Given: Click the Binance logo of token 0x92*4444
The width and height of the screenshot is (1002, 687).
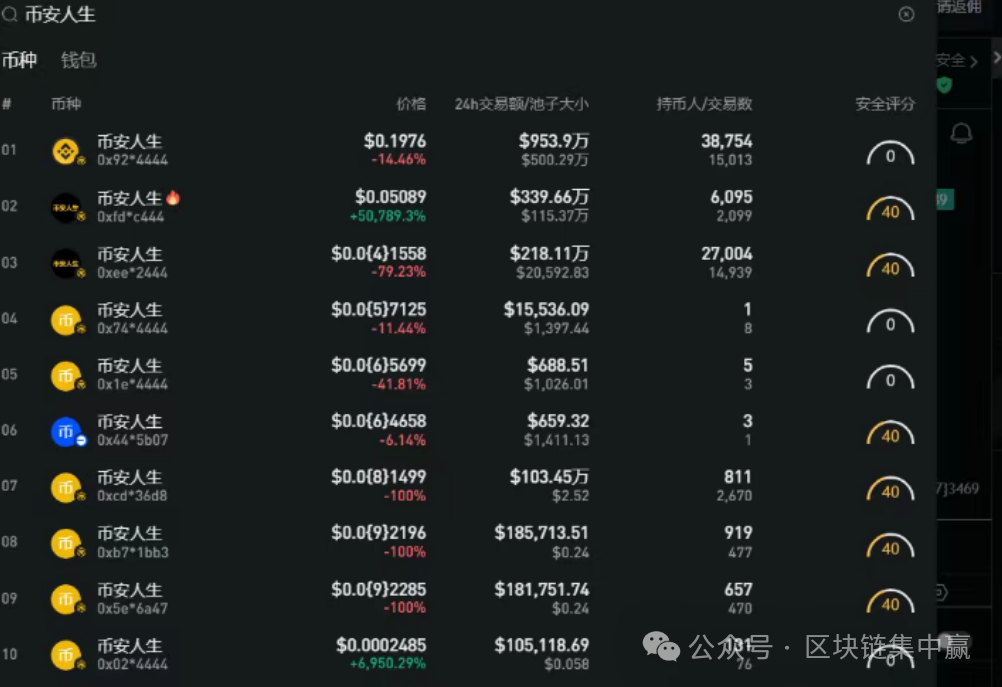Looking at the screenshot, I should point(66,152).
